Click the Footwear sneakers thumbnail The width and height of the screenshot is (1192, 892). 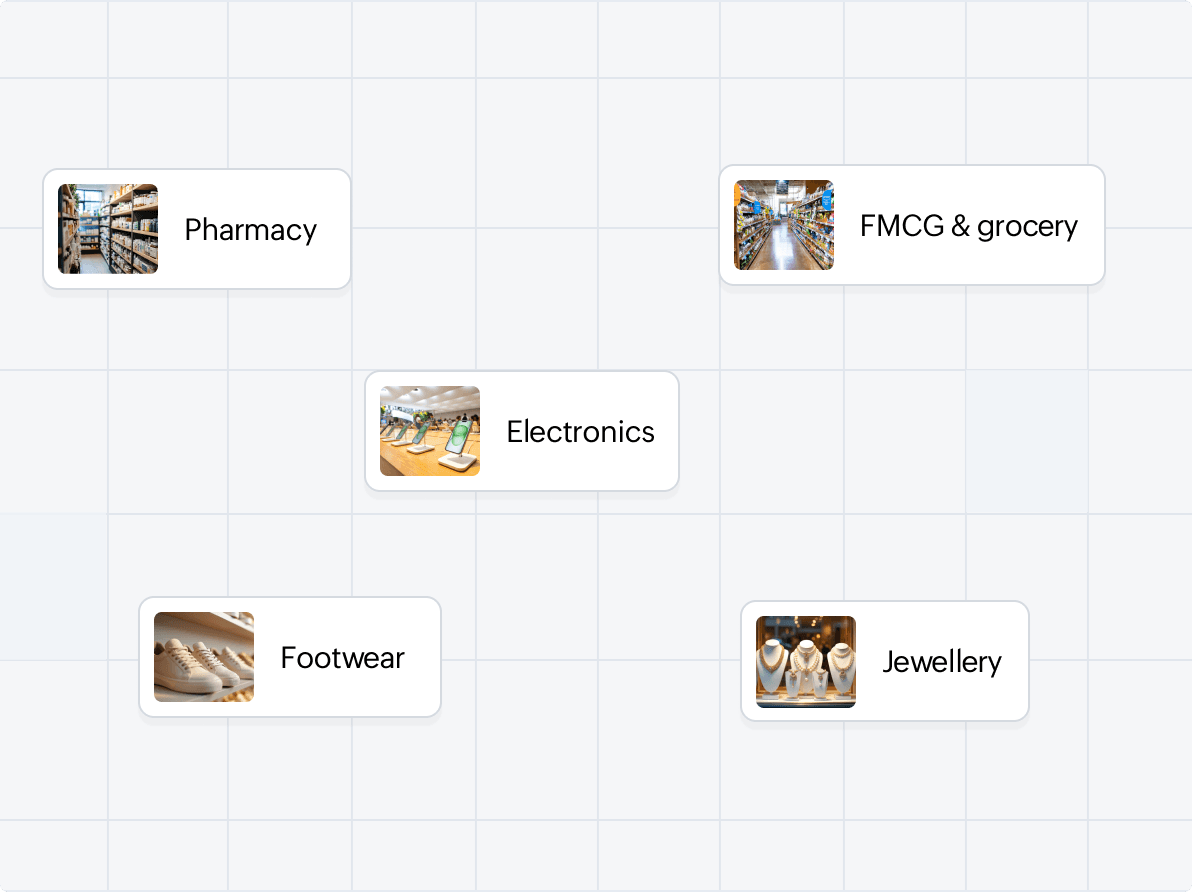click(204, 657)
